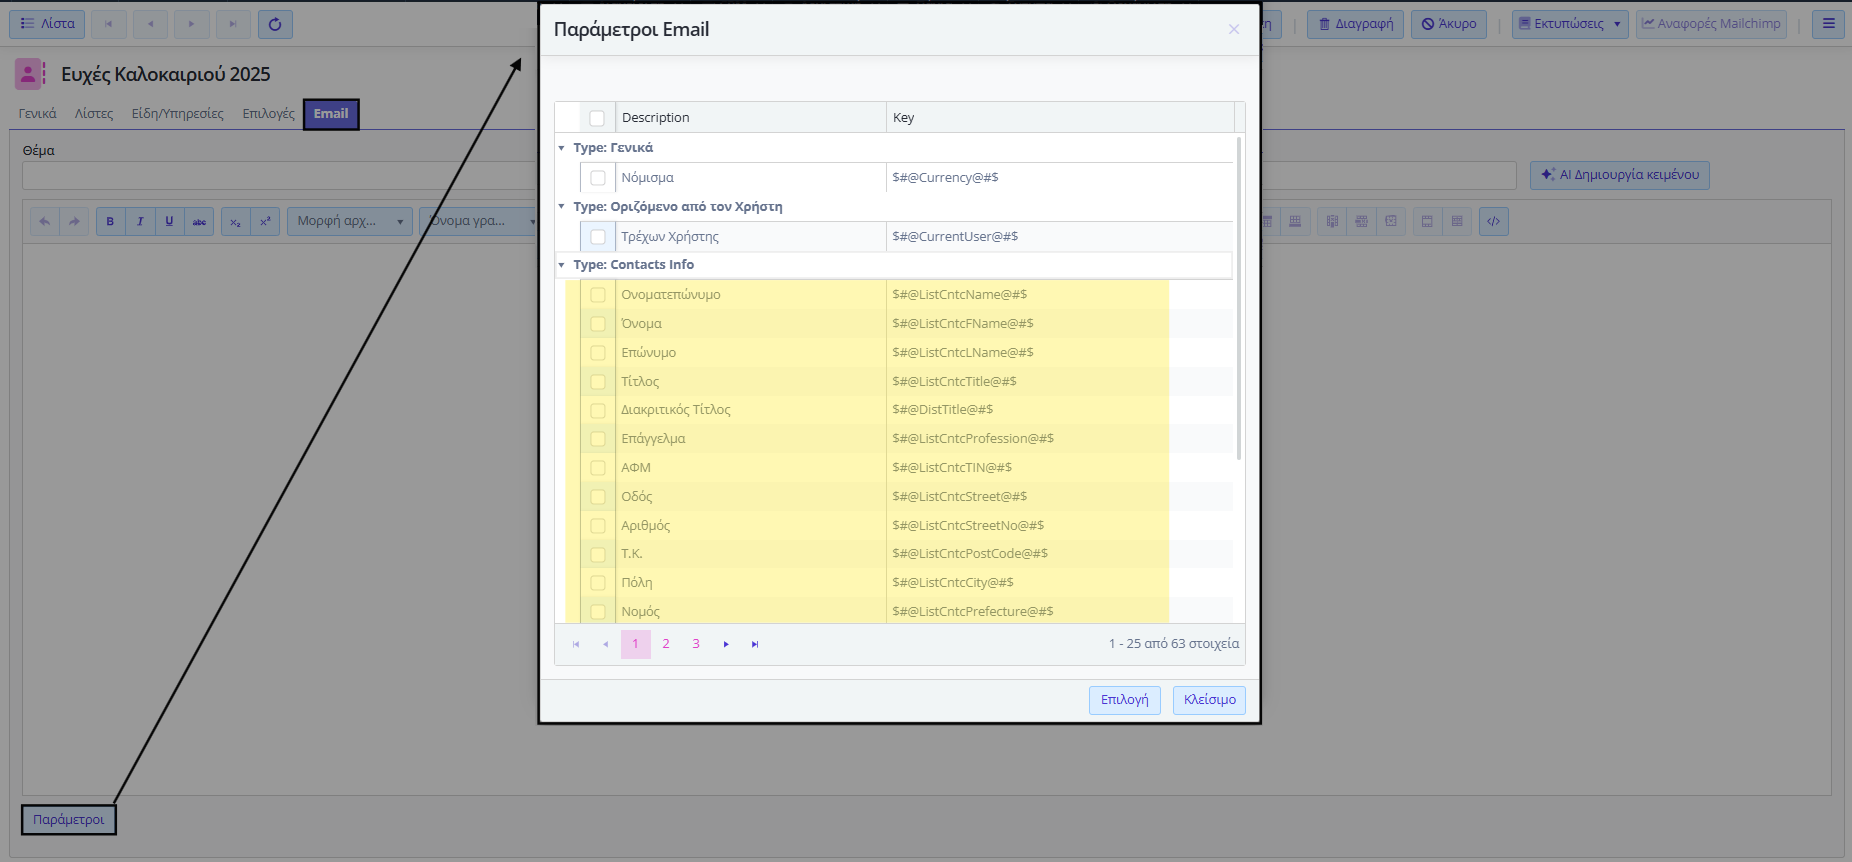
Task: Switch to the Λίστες tab
Action: [94, 114]
